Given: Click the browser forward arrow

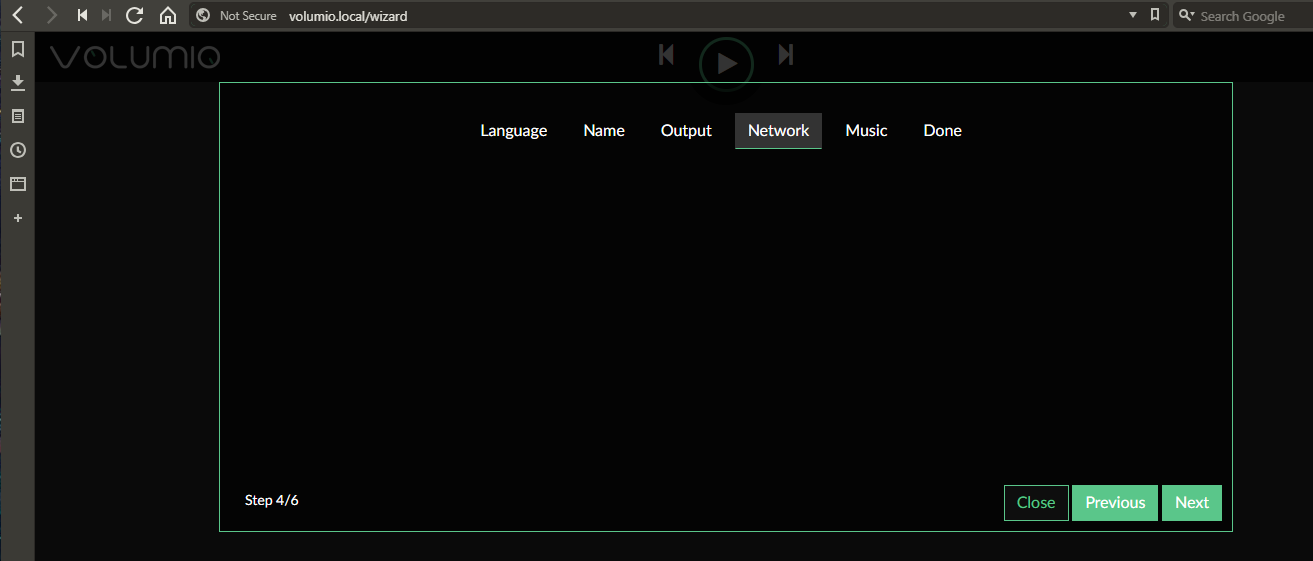Looking at the screenshot, I should [x=52, y=15].
